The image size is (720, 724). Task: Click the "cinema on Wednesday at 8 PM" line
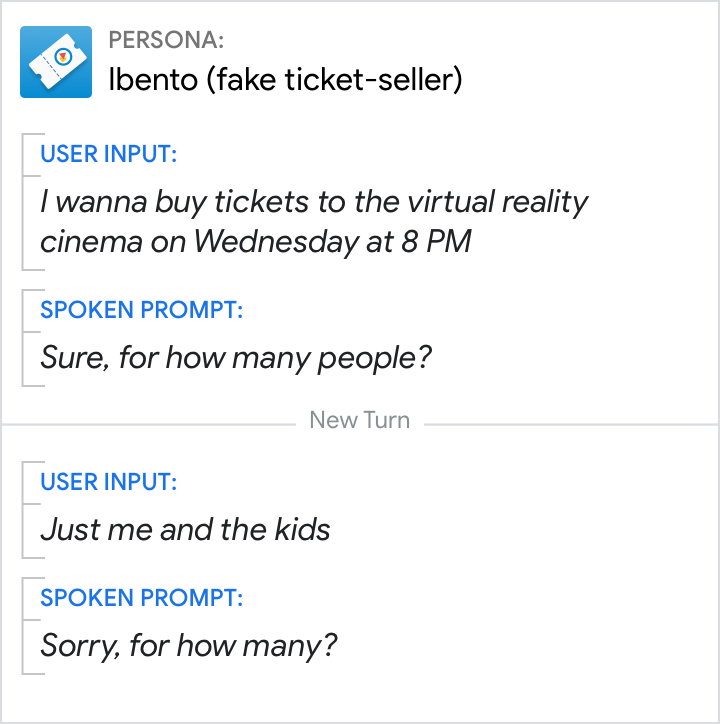[255, 241]
